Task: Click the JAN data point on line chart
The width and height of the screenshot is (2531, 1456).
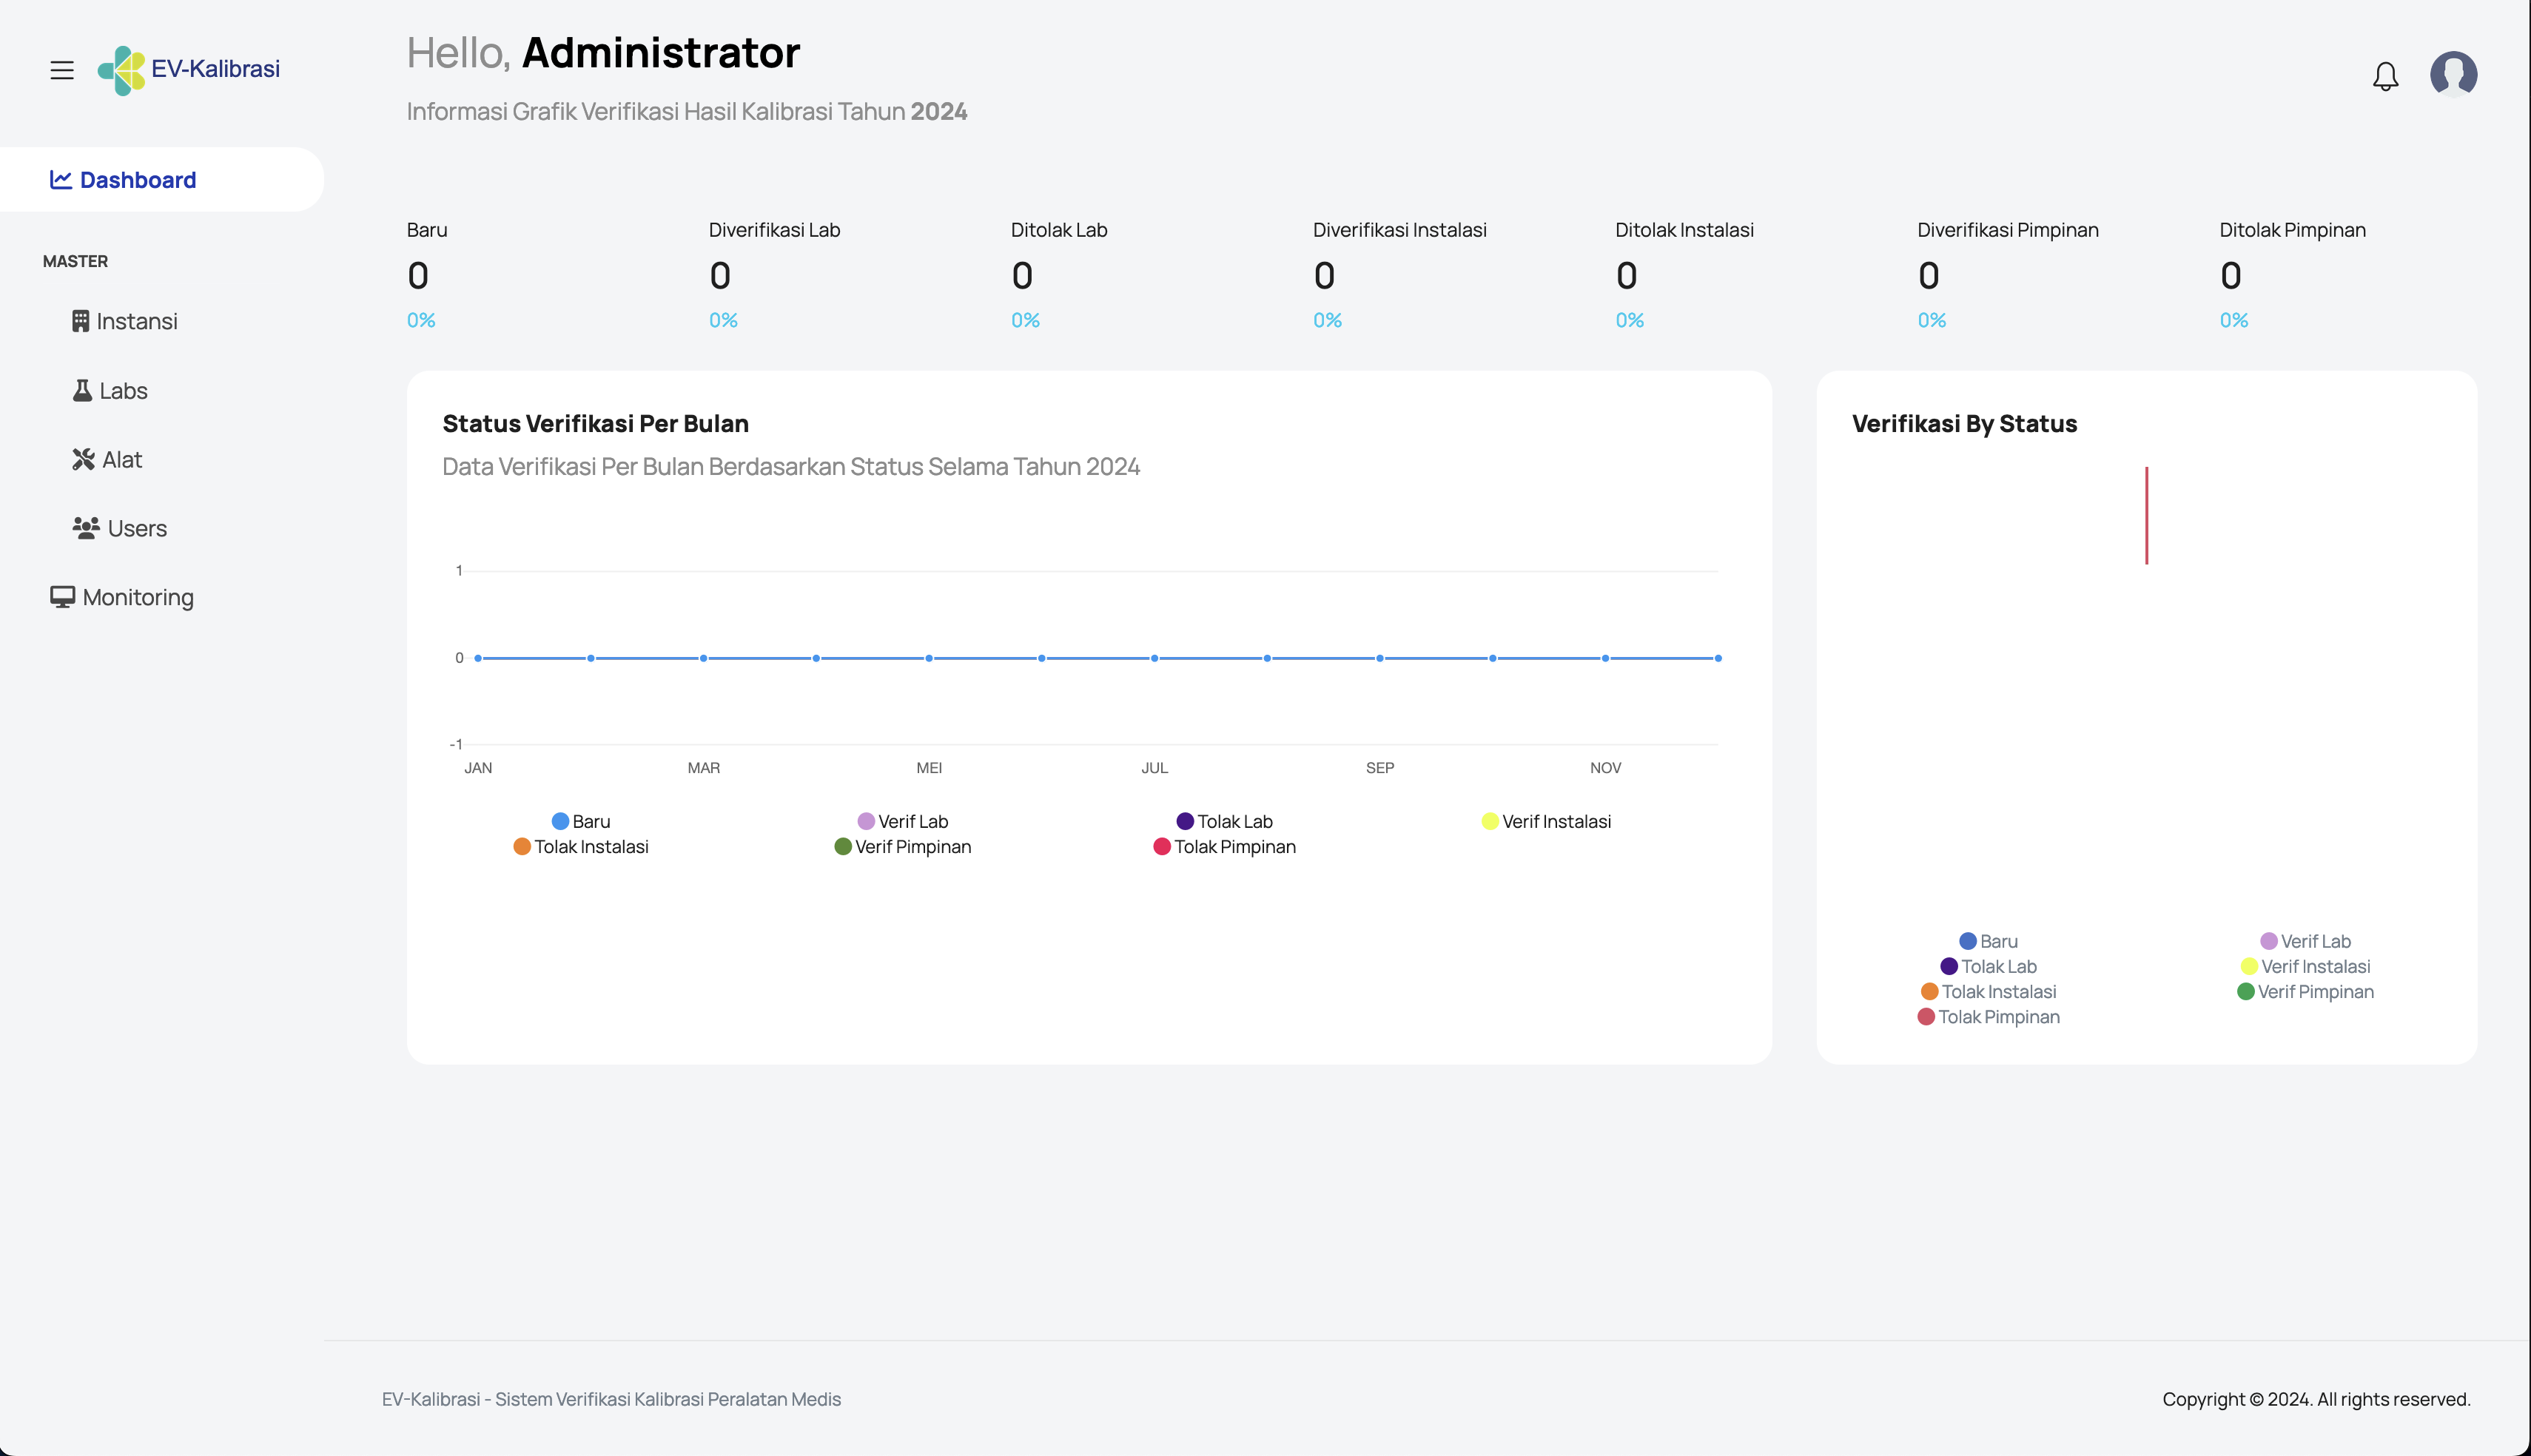Action: 478,658
